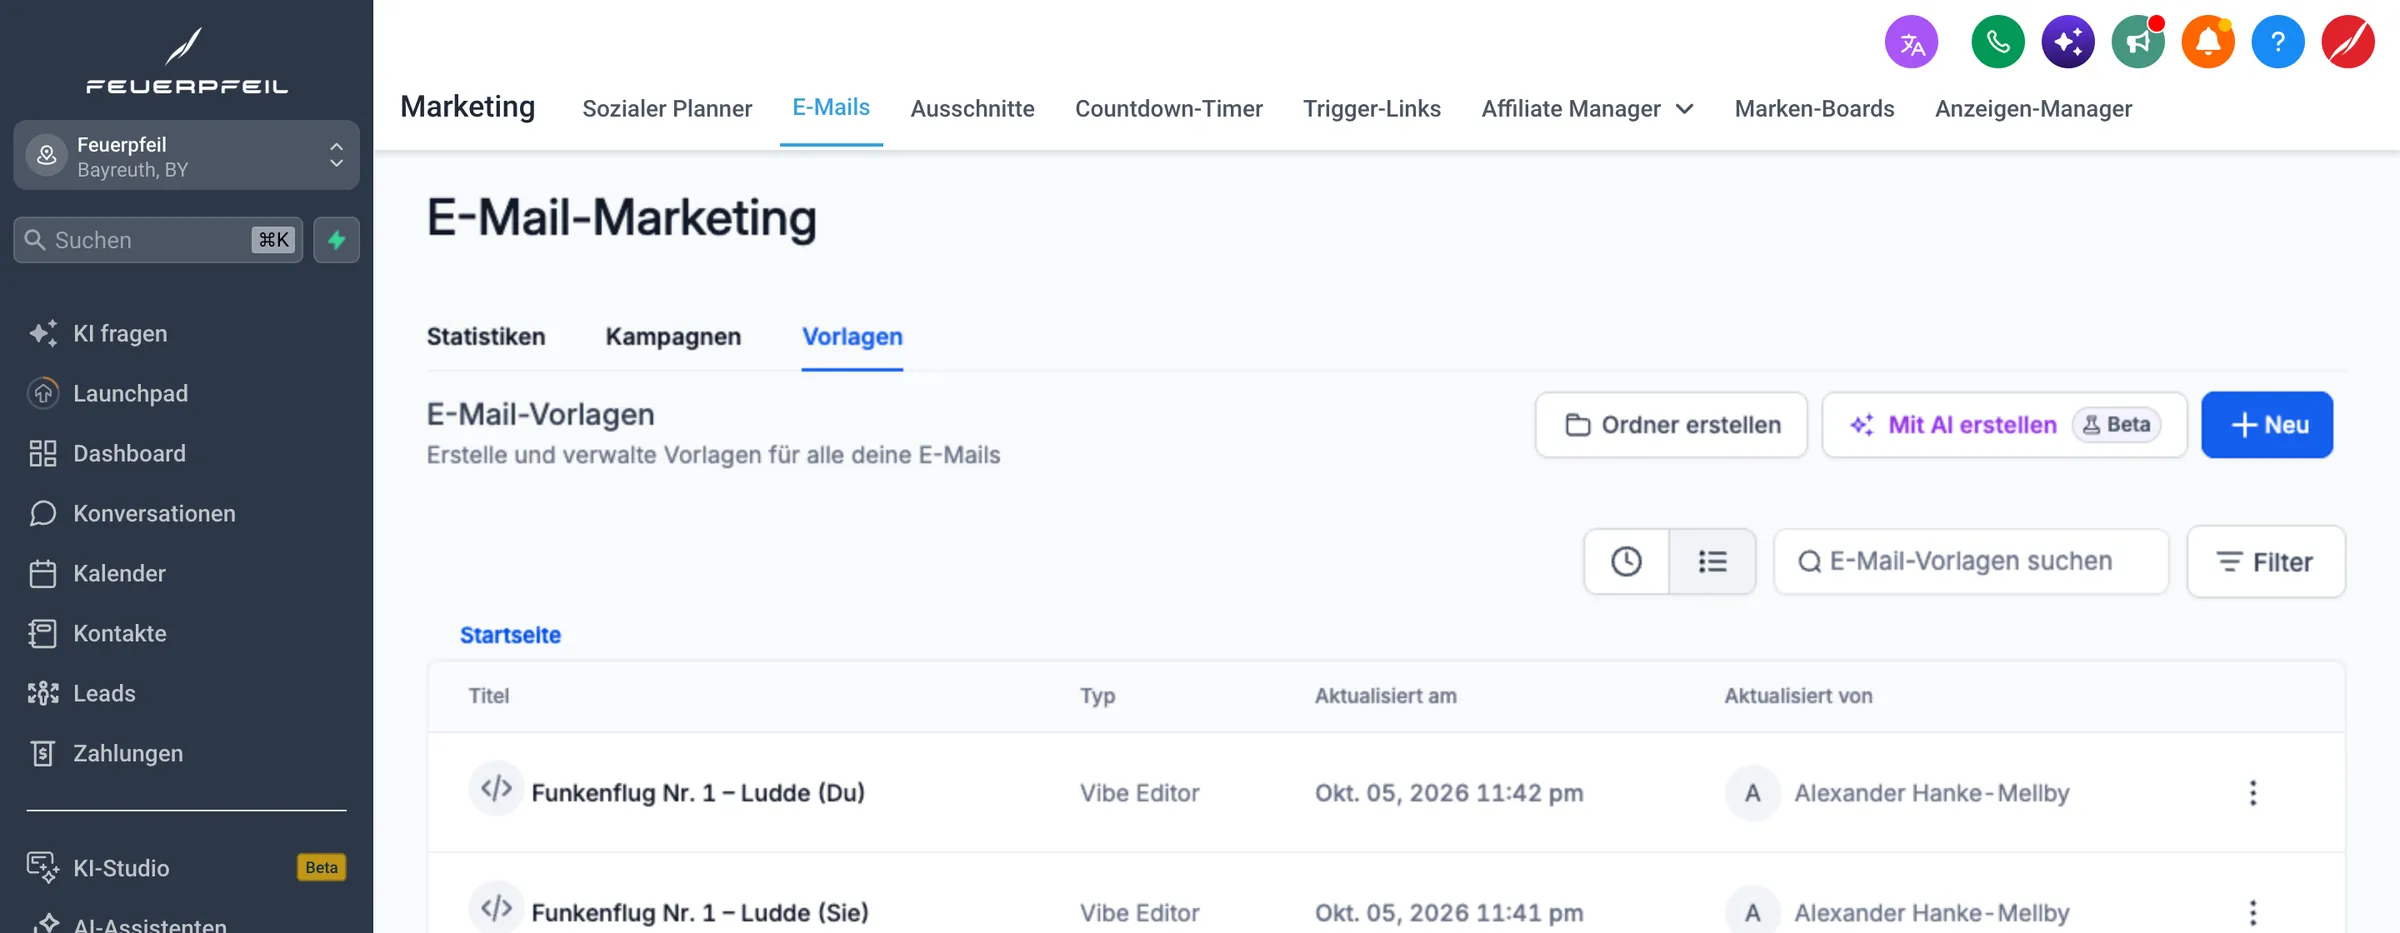Viewport: 2400px width, 933px height.
Task: Open the orange notifications bell
Action: pyautogui.click(x=2208, y=42)
